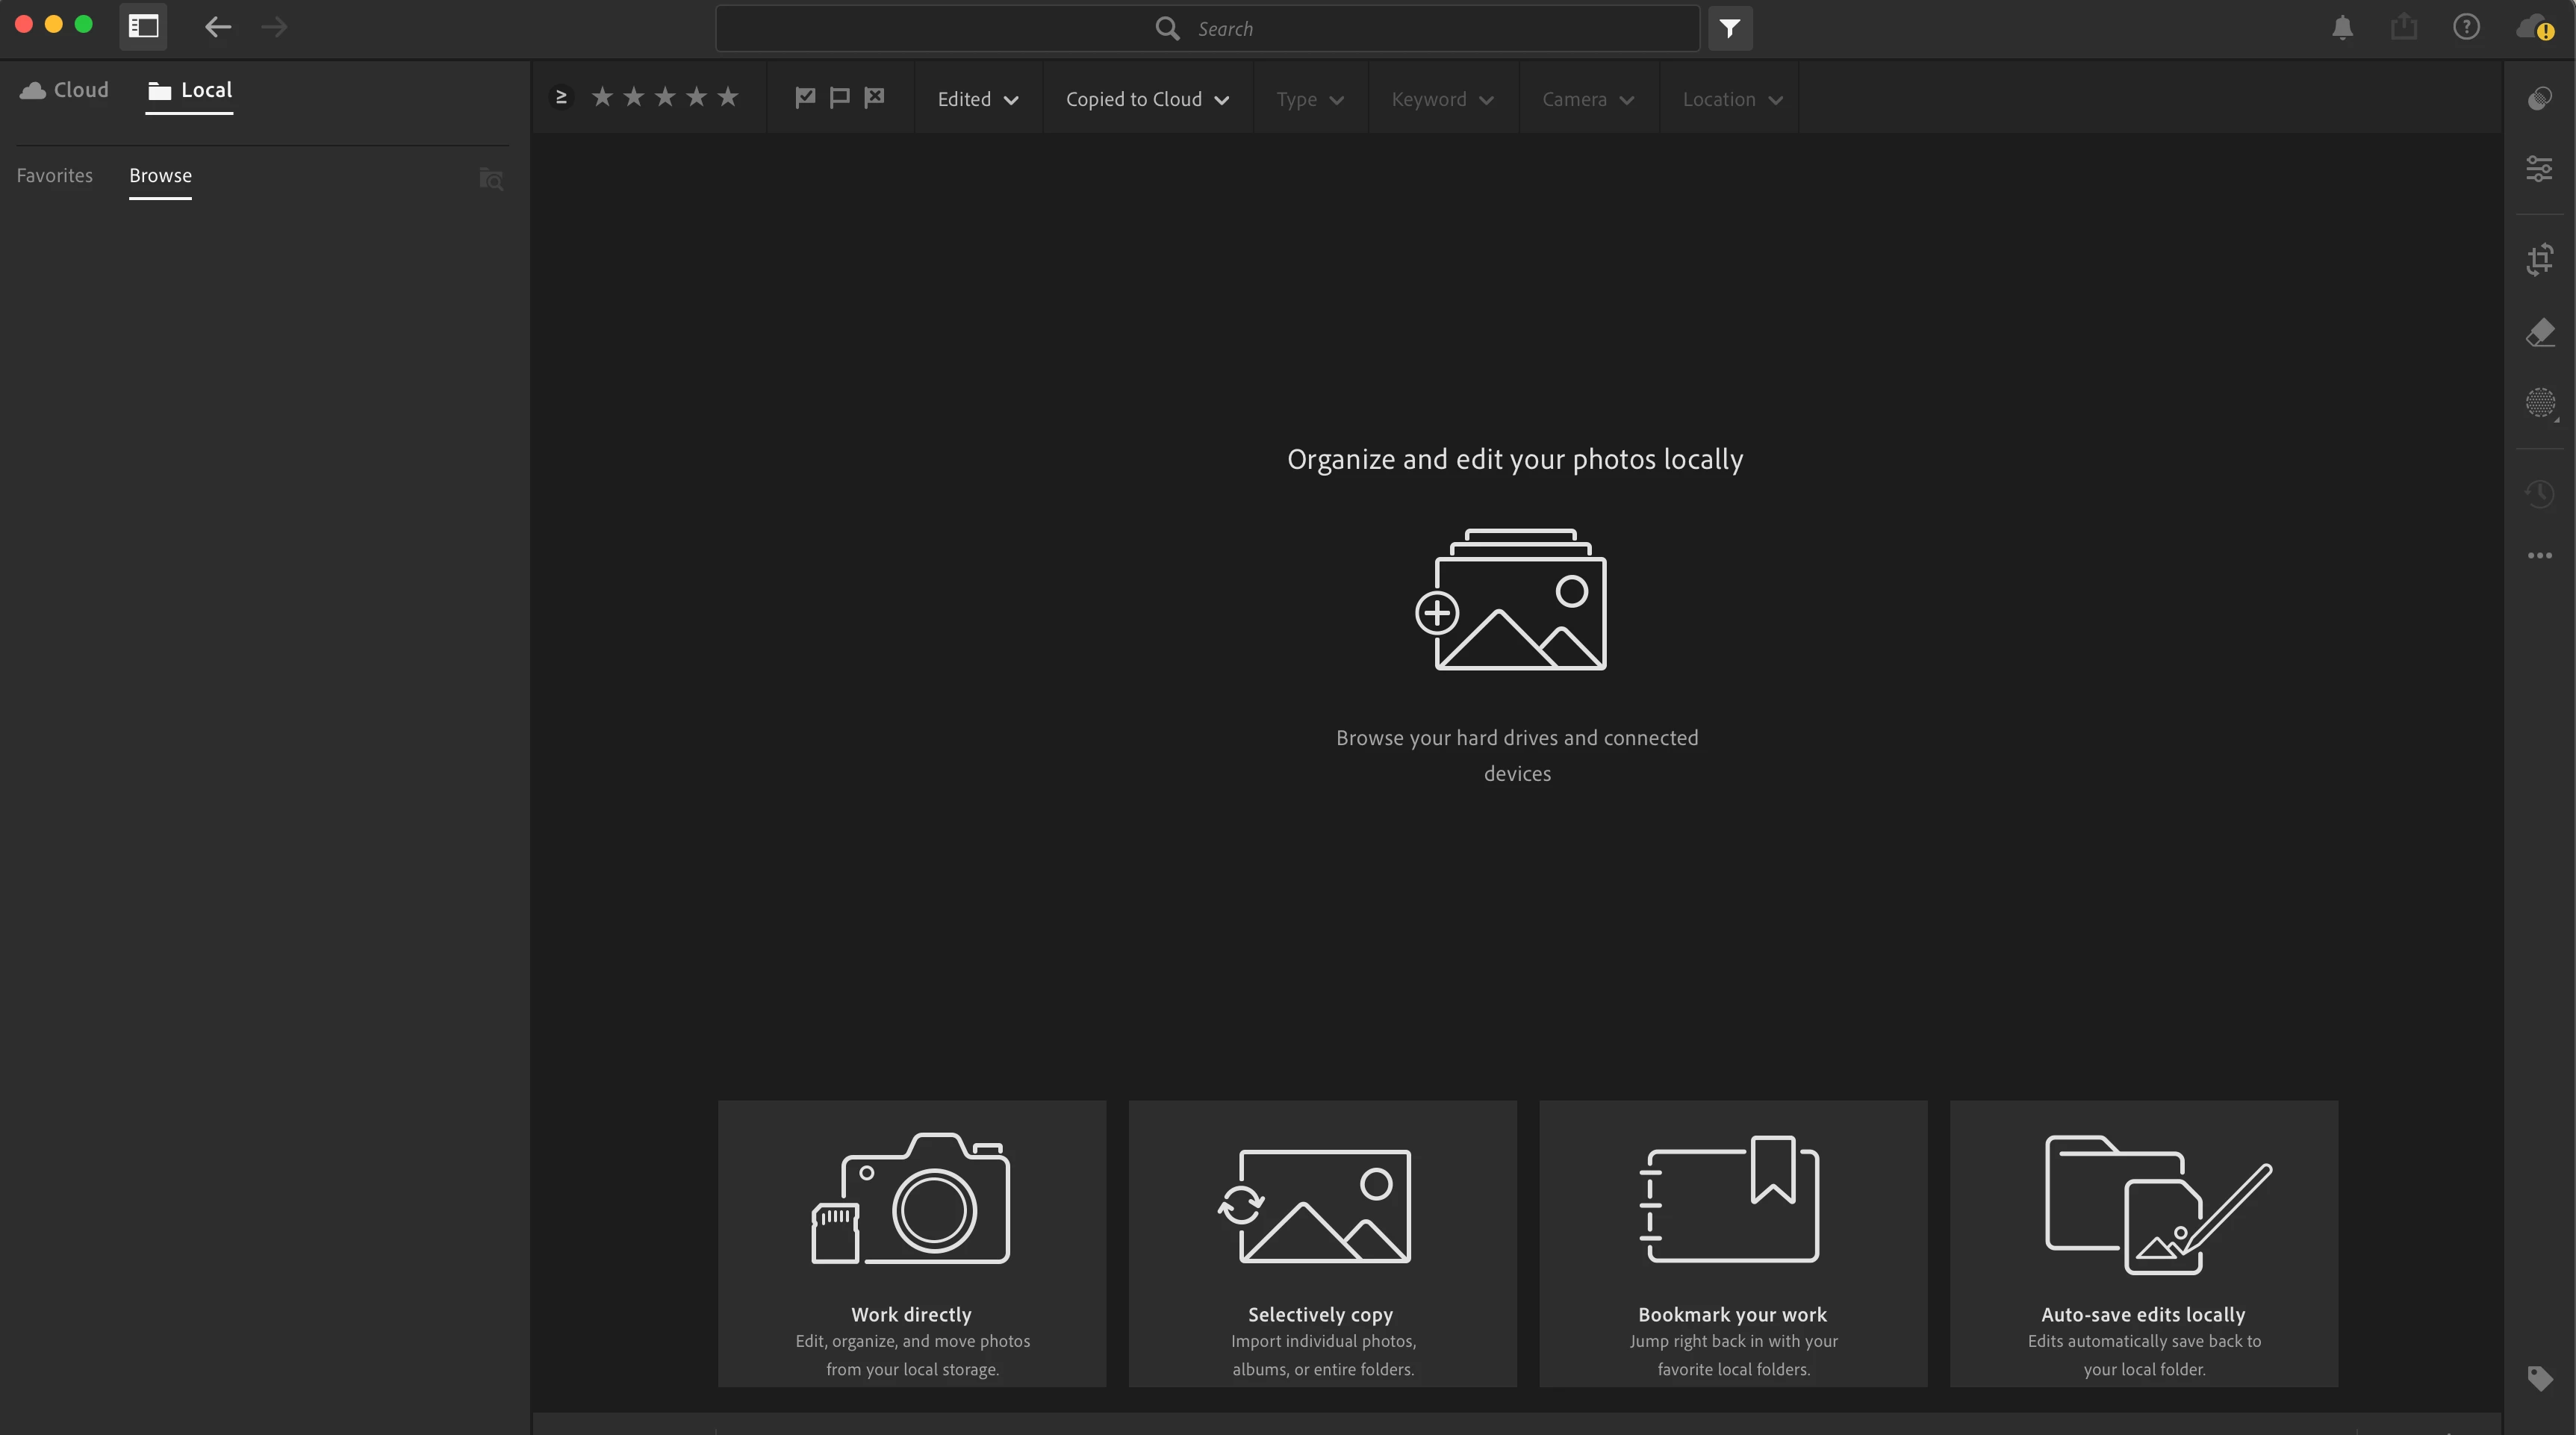Open the Keywords tag icon
The height and width of the screenshot is (1435, 2576).
pos(2539,1379)
